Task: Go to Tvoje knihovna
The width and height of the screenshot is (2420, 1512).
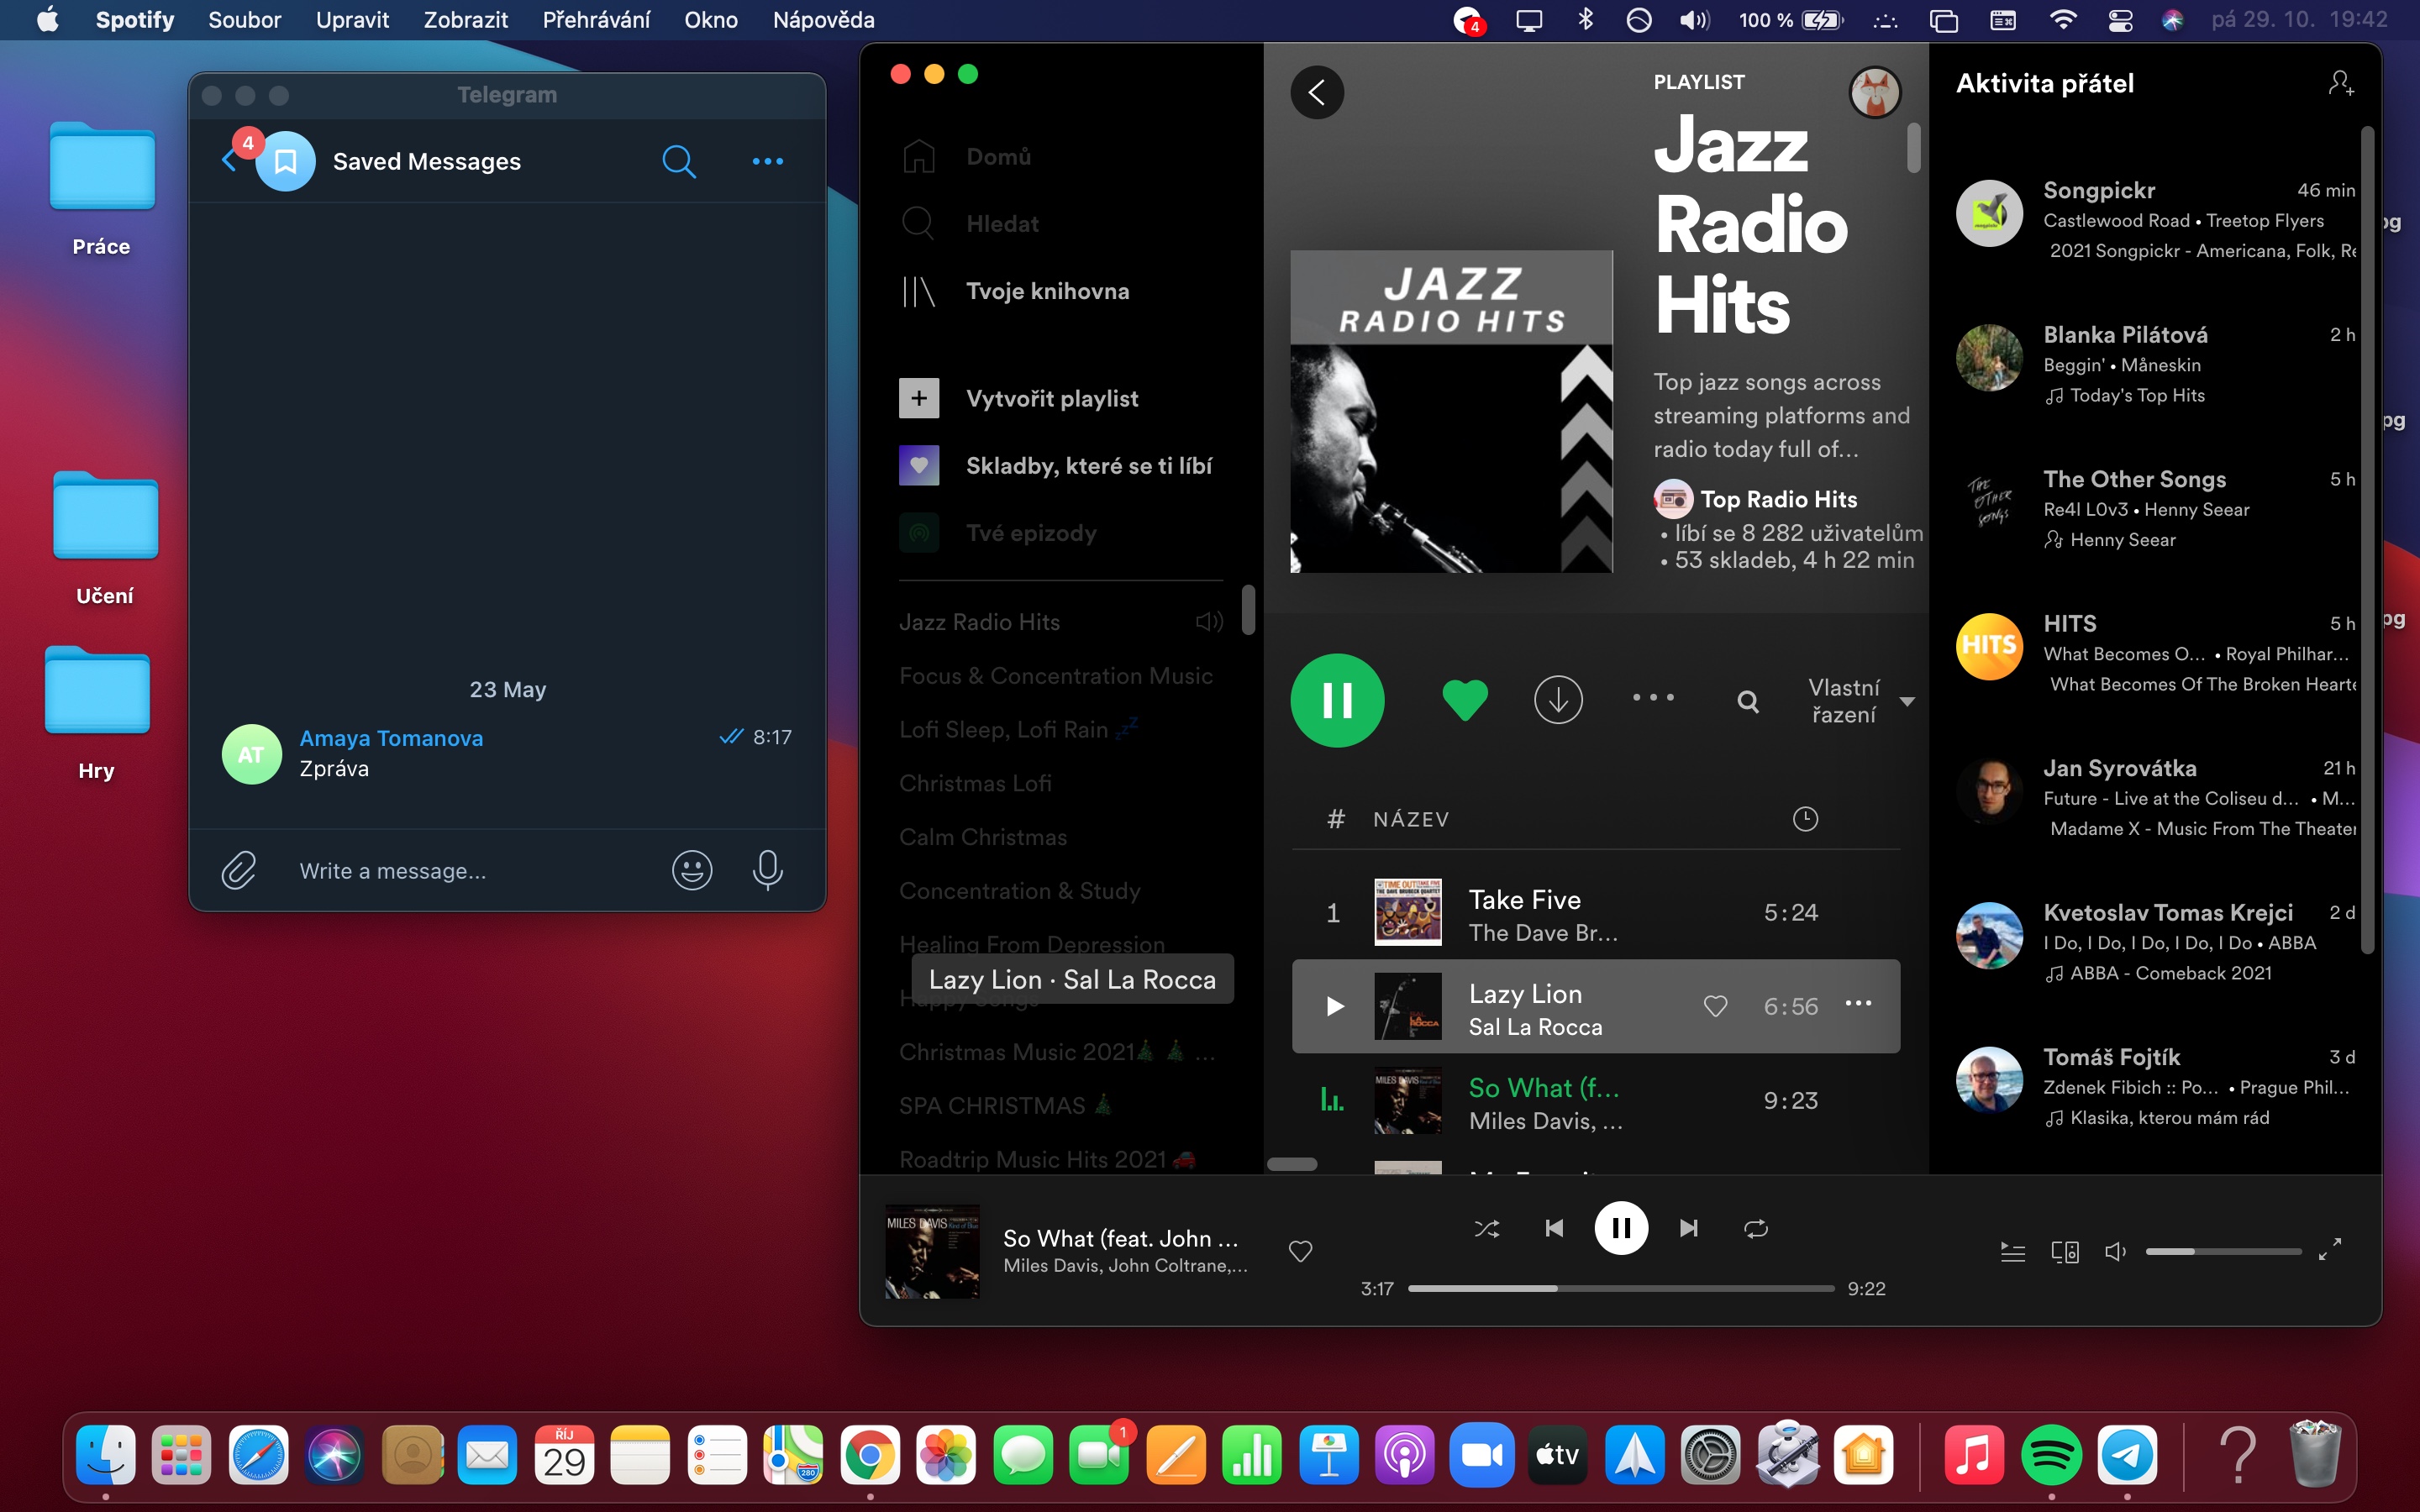Action: coord(1047,291)
